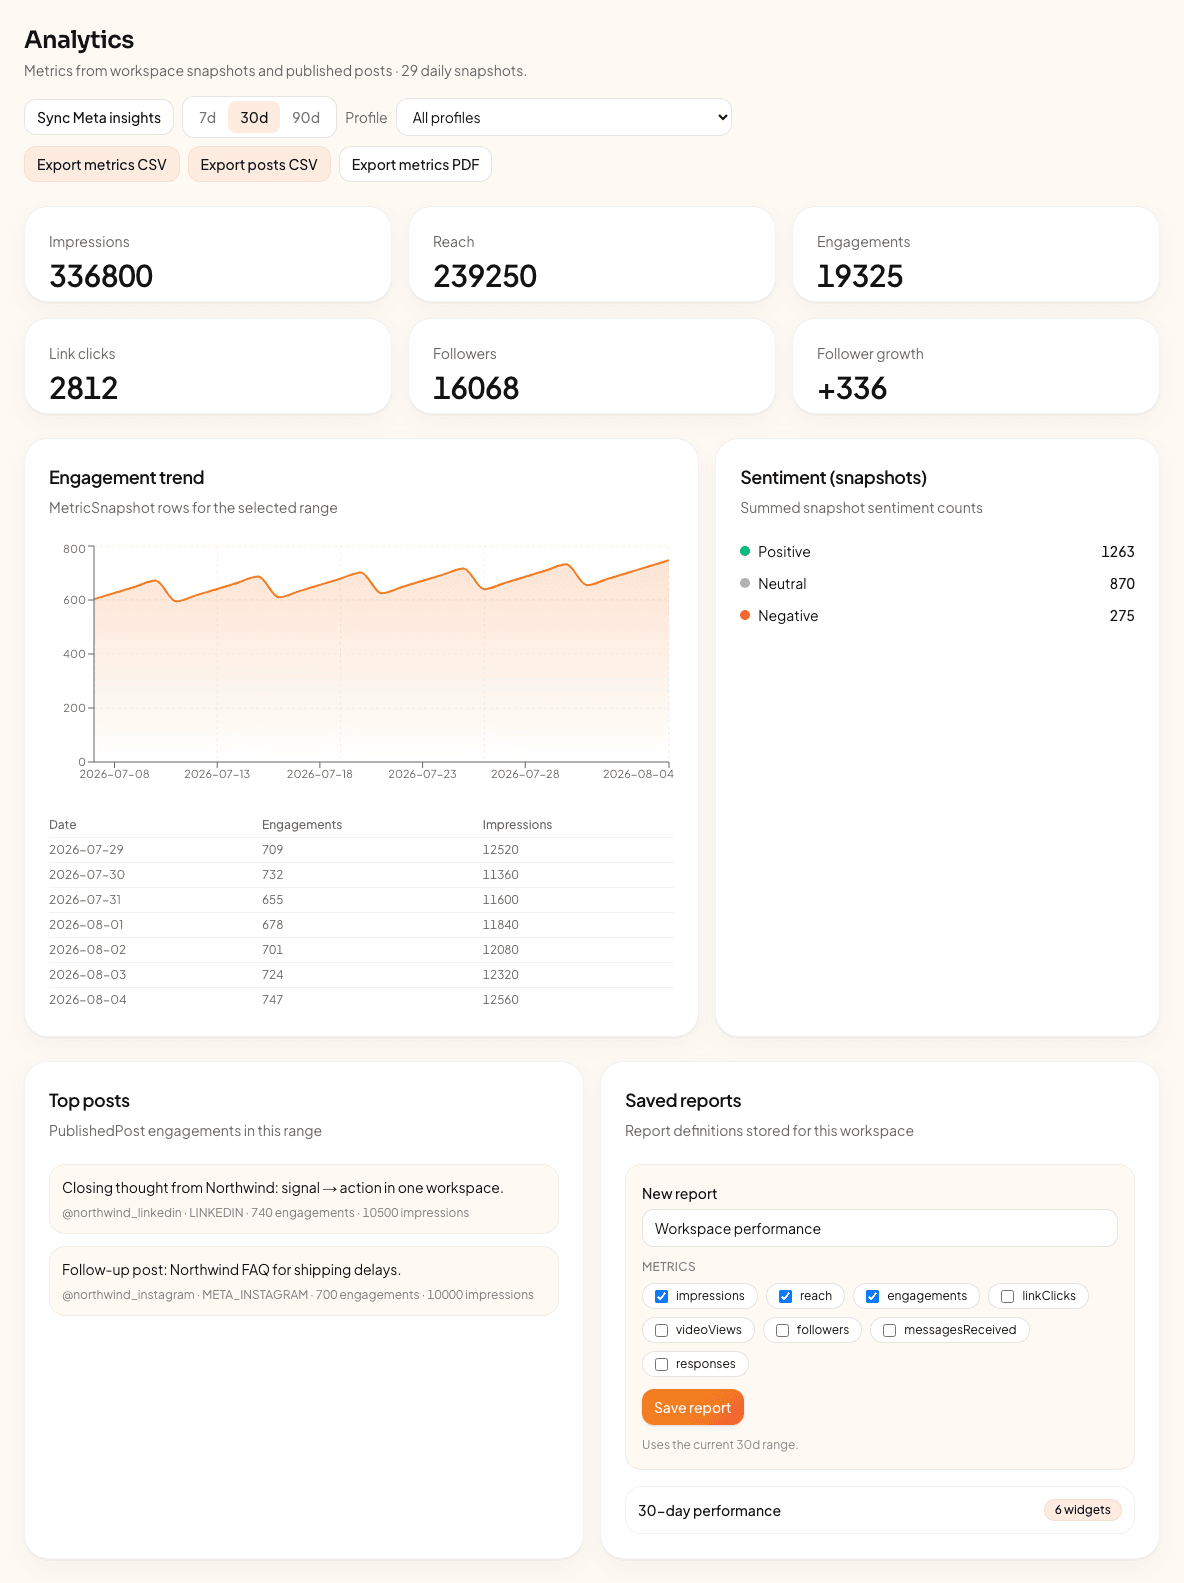This screenshot has height=1583, width=1184.
Task: Click the Followers 16068 card
Action: coord(592,366)
